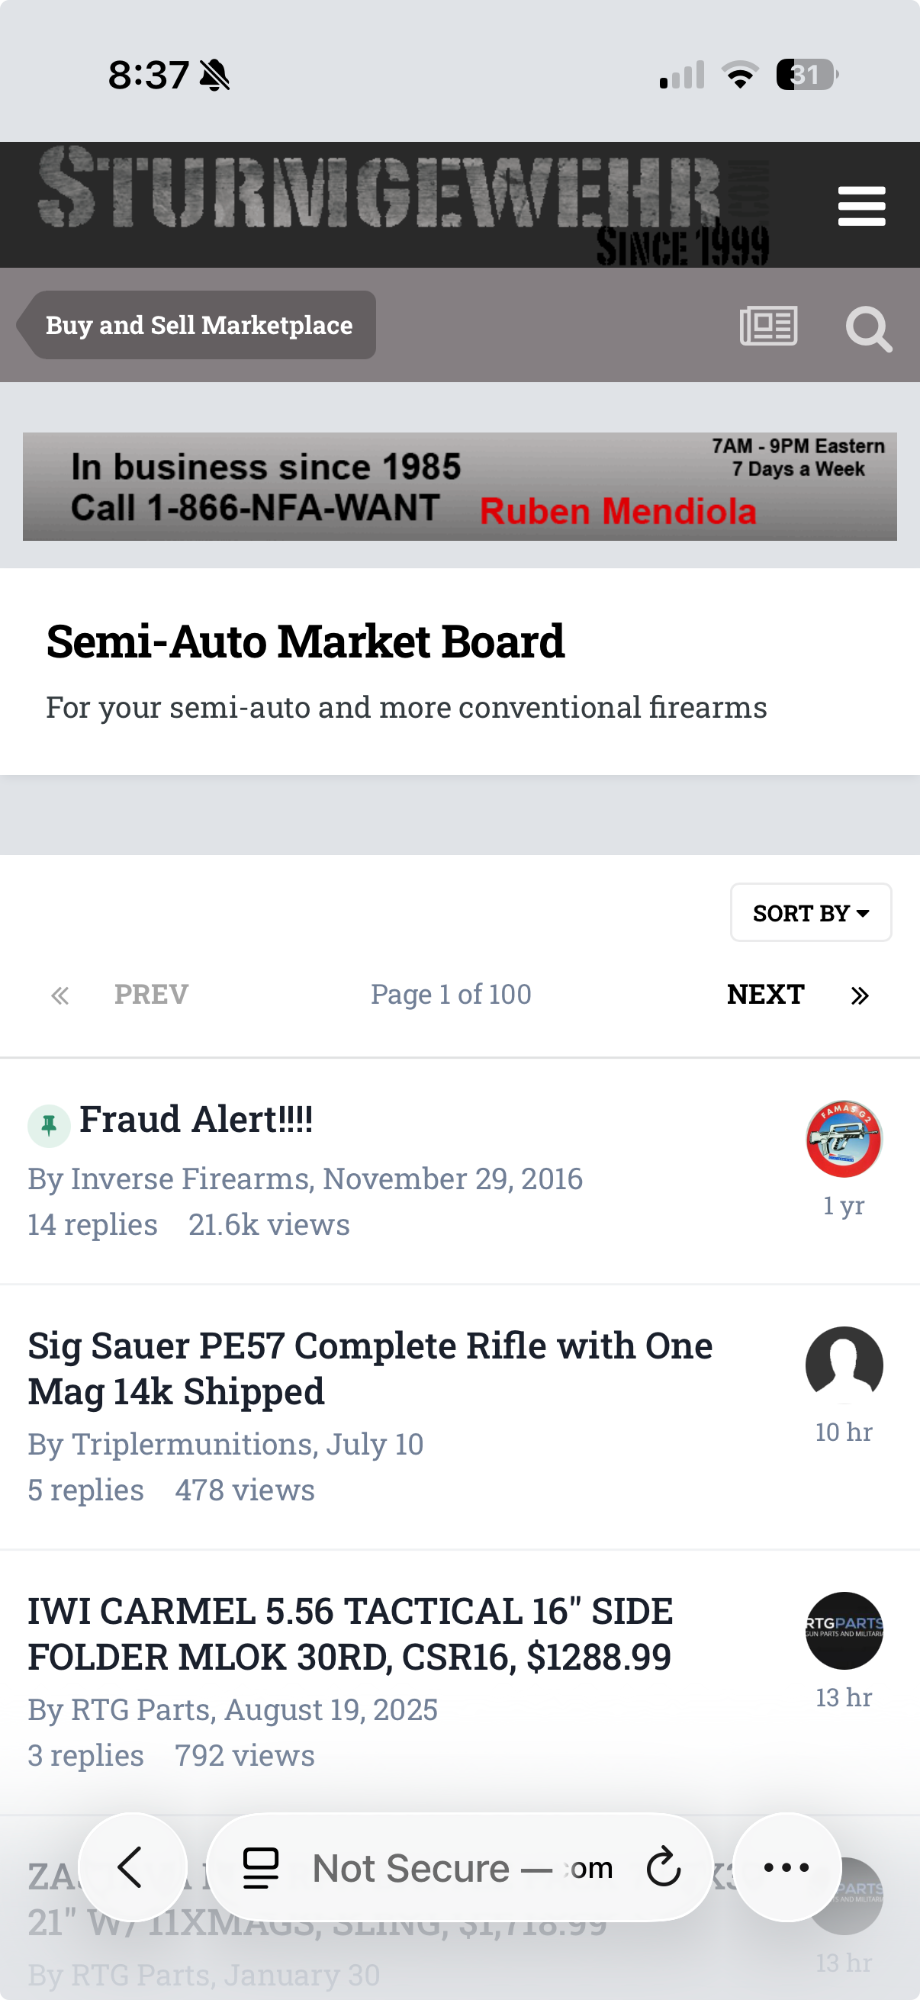Go to last page with double chevron

point(860,995)
